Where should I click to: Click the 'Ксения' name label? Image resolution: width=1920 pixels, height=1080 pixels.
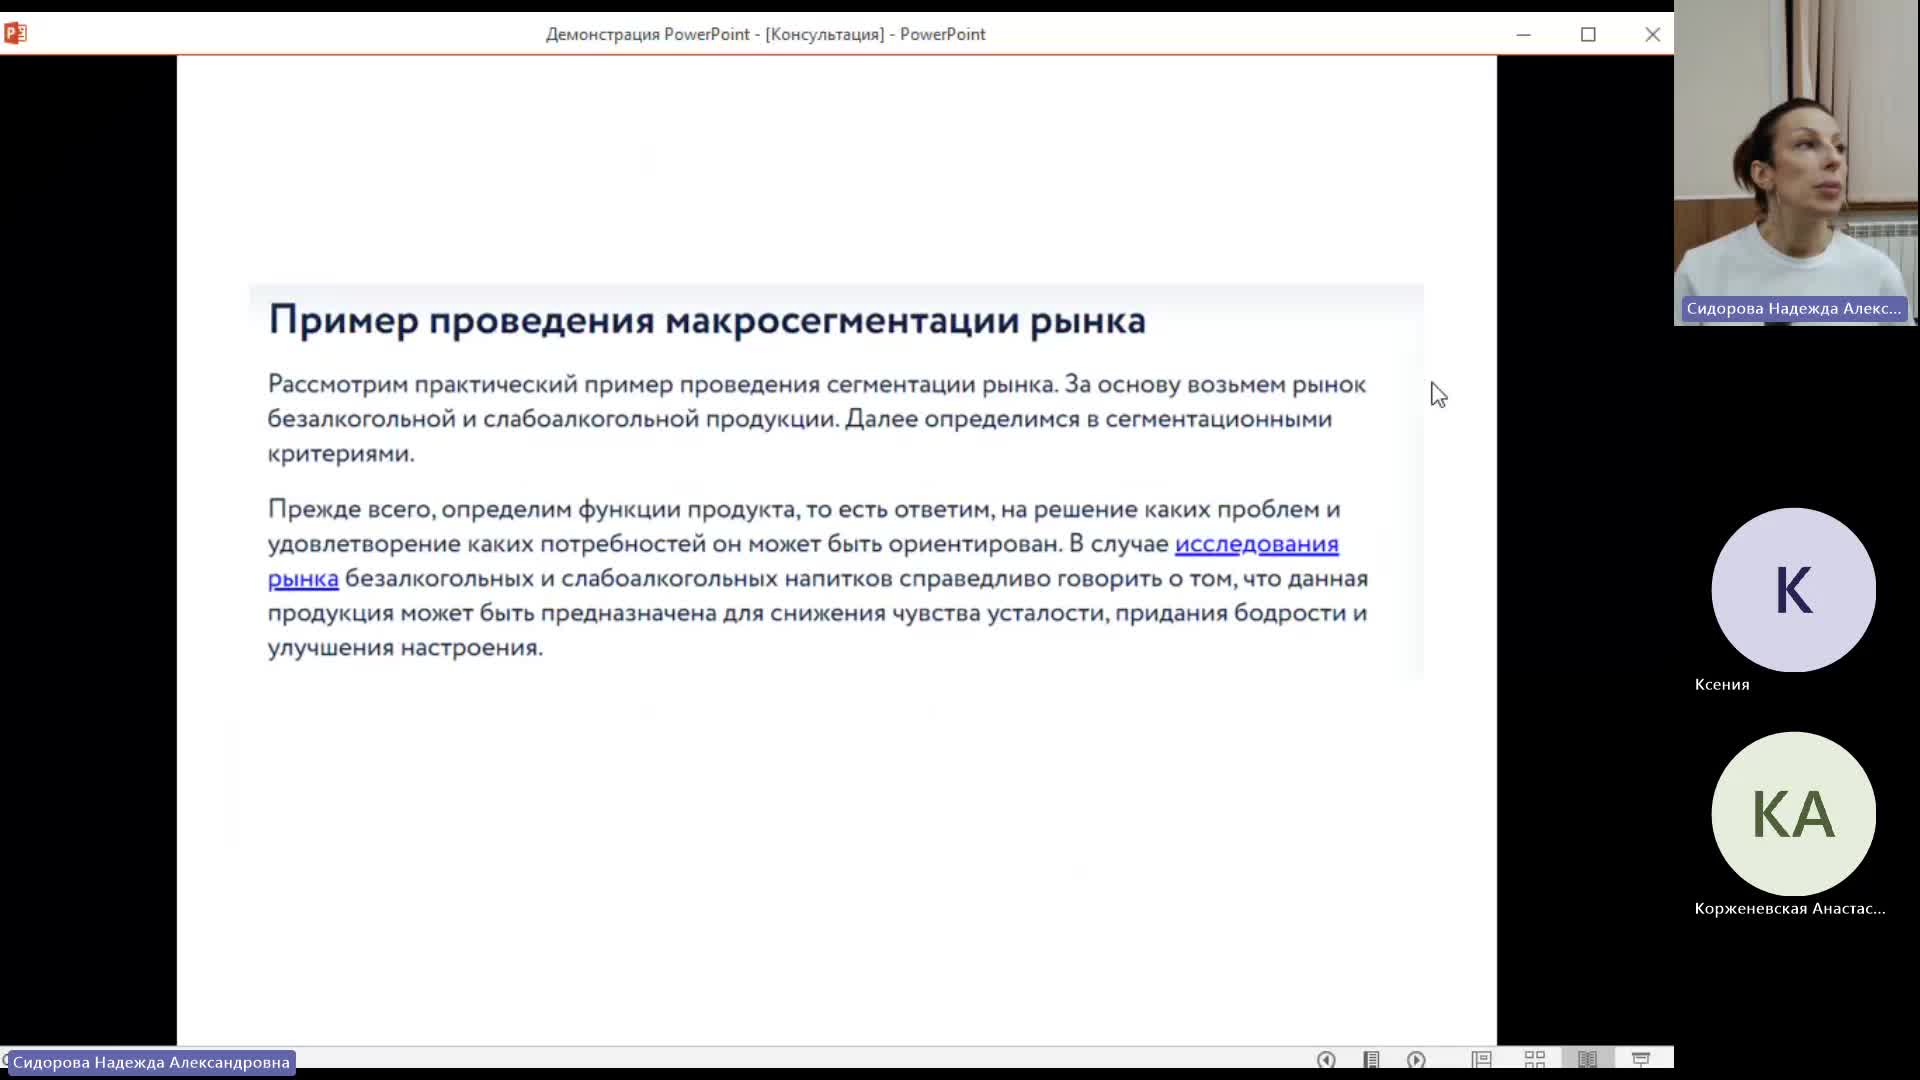coord(1722,685)
